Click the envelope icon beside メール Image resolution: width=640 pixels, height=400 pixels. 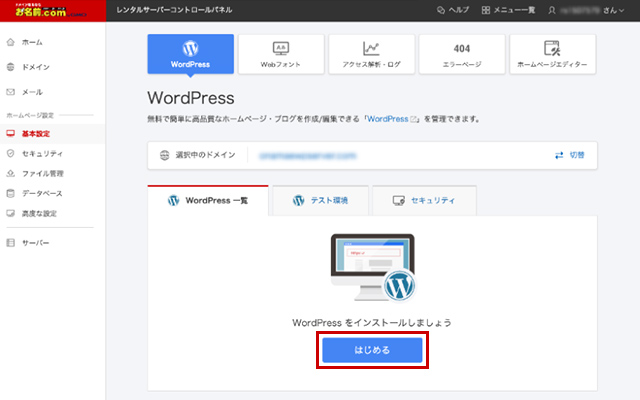11,92
